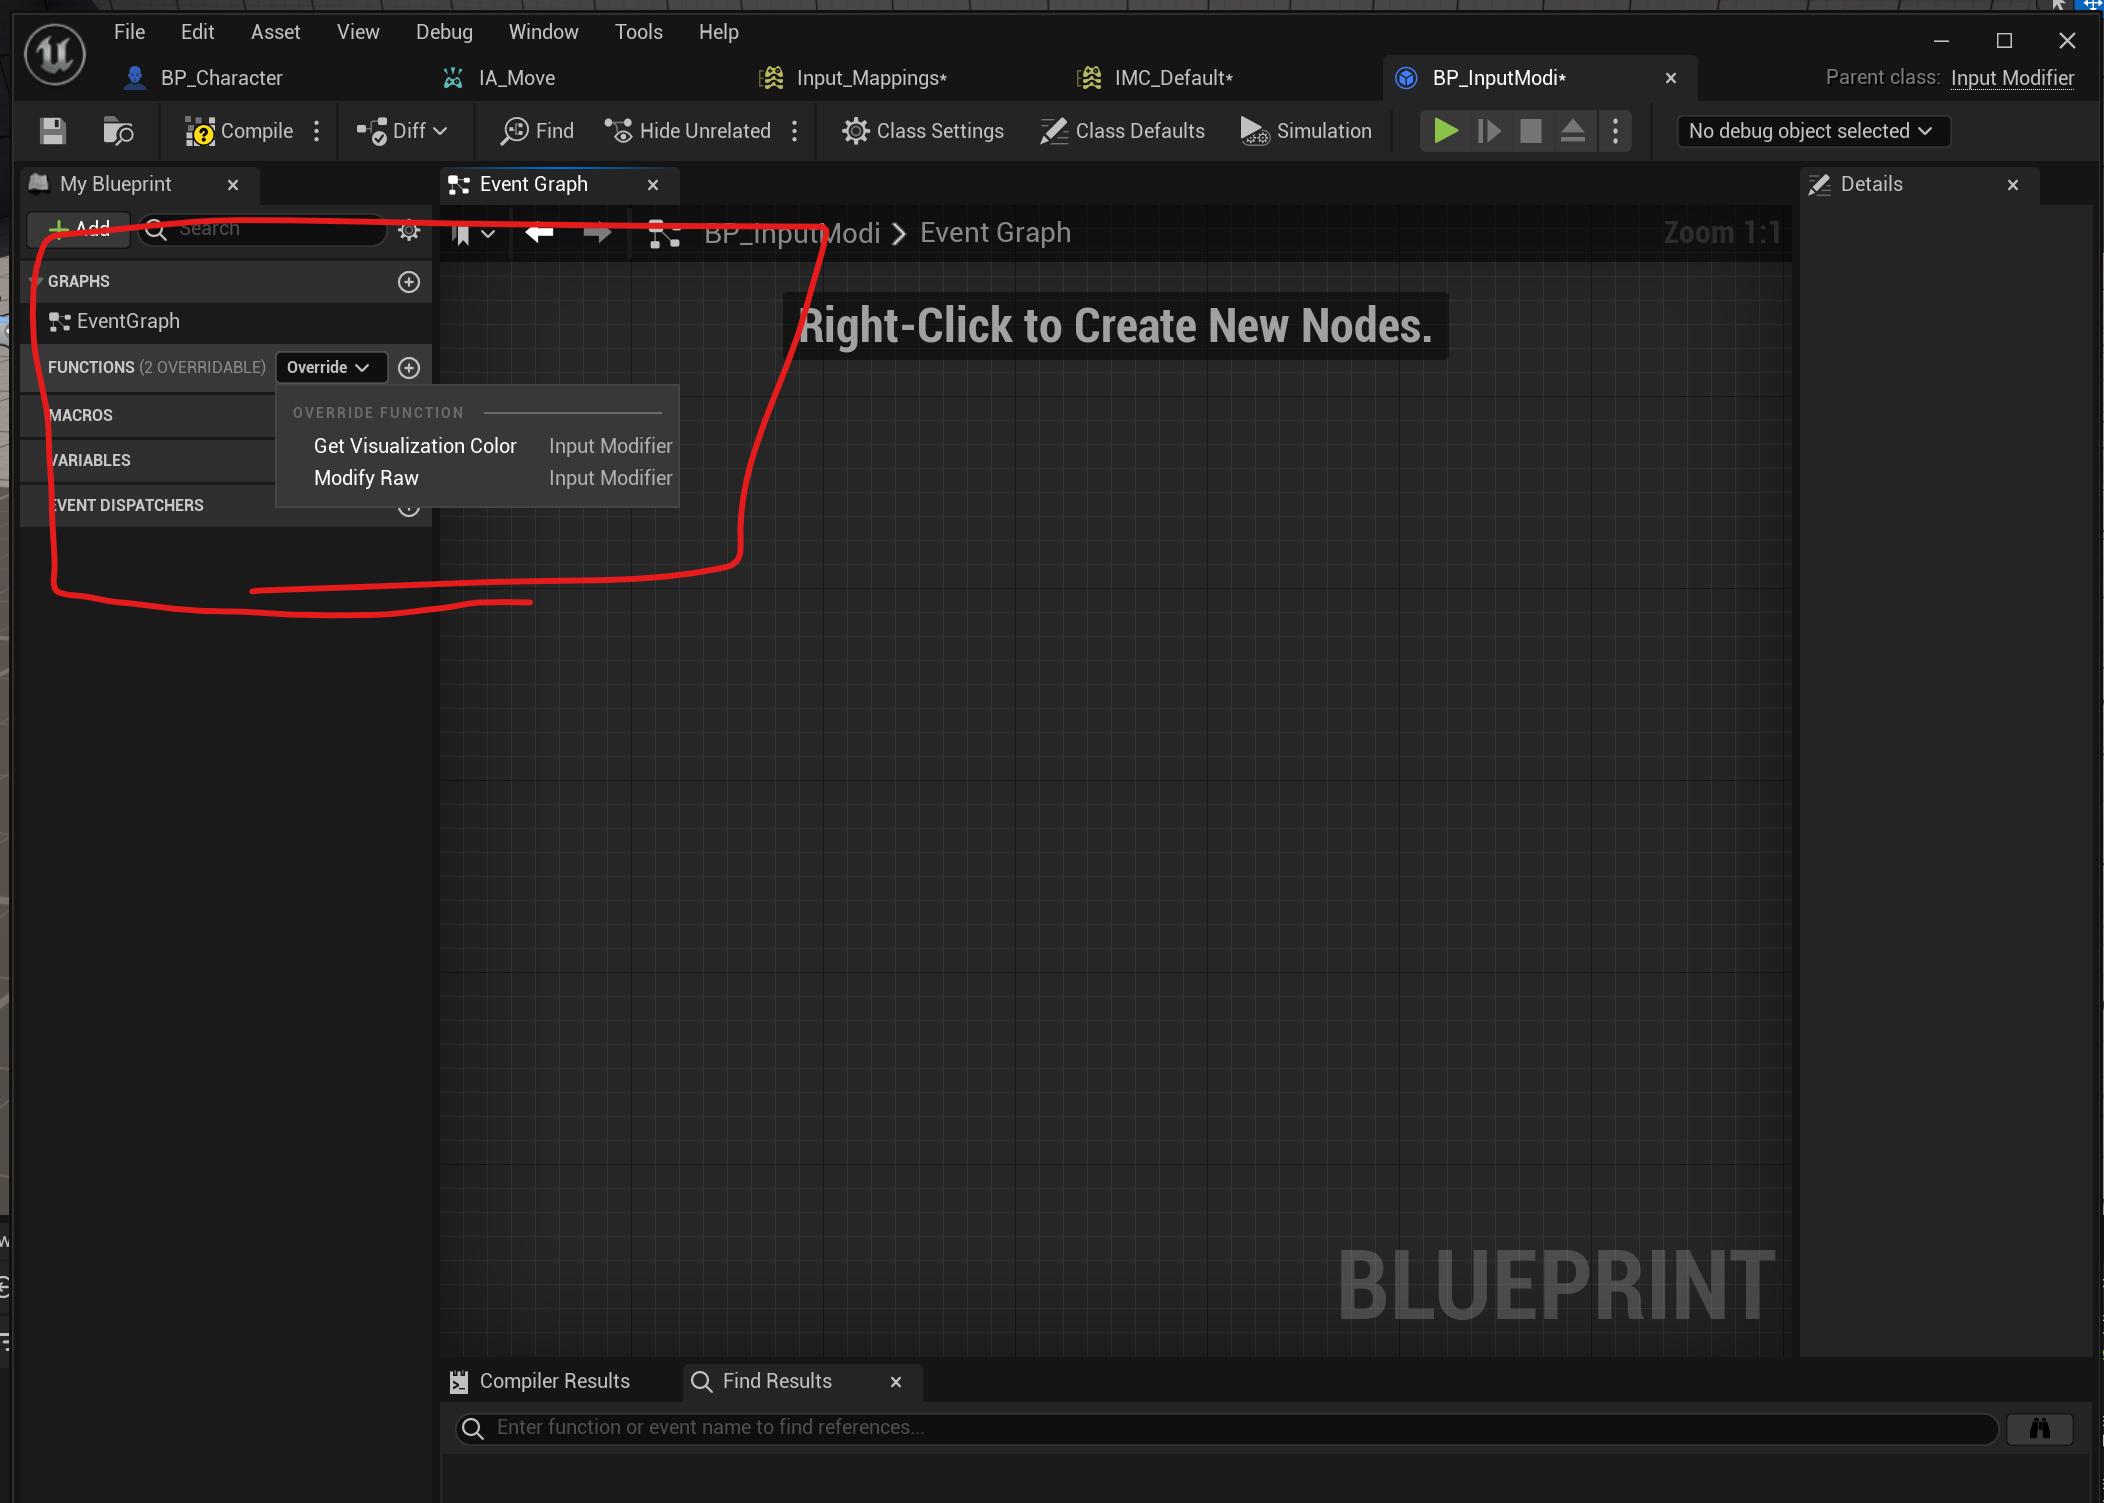Open the Find tool
Image resolution: width=2104 pixels, height=1503 pixels.
[538, 131]
